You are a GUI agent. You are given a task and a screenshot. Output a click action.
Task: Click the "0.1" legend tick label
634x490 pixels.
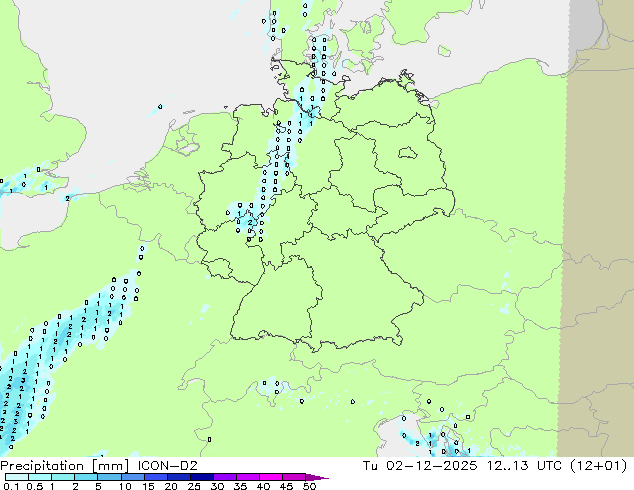11,486
